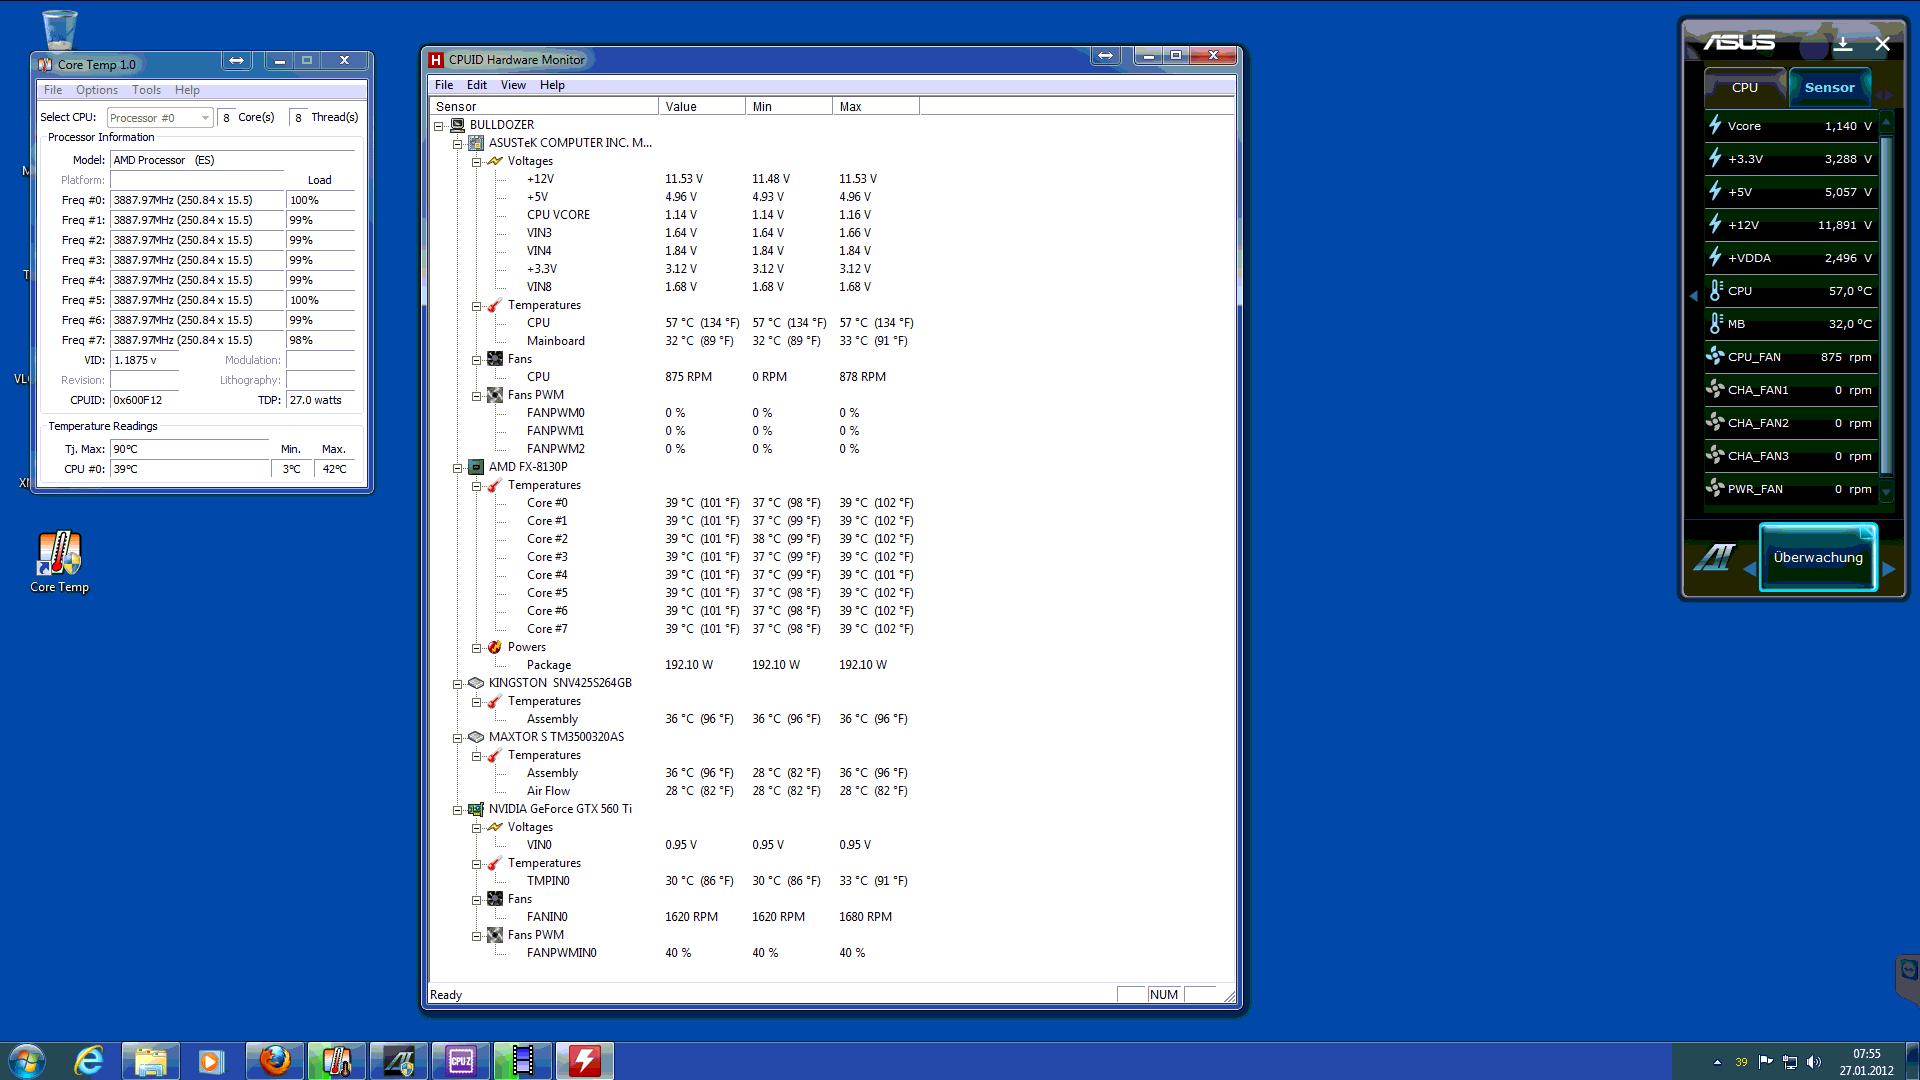The image size is (1920, 1080).
Task: Switch to the CPU tab in ASUS panel
Action: 1744,87
